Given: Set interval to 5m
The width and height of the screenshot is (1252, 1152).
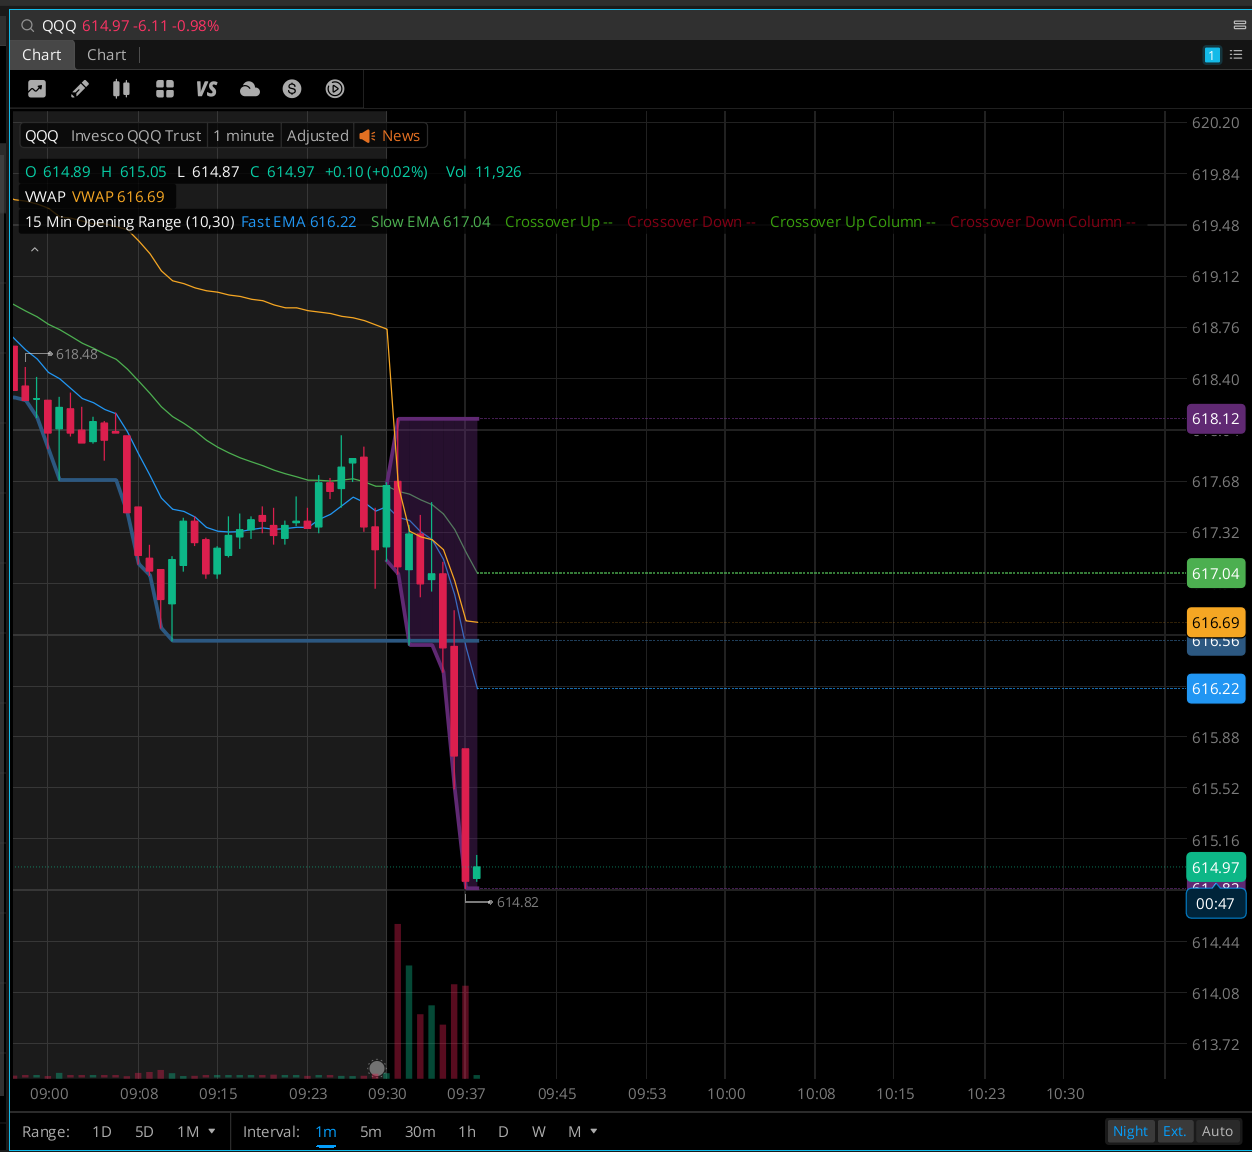Looking at the screenshot, I should pos(370,1131).
